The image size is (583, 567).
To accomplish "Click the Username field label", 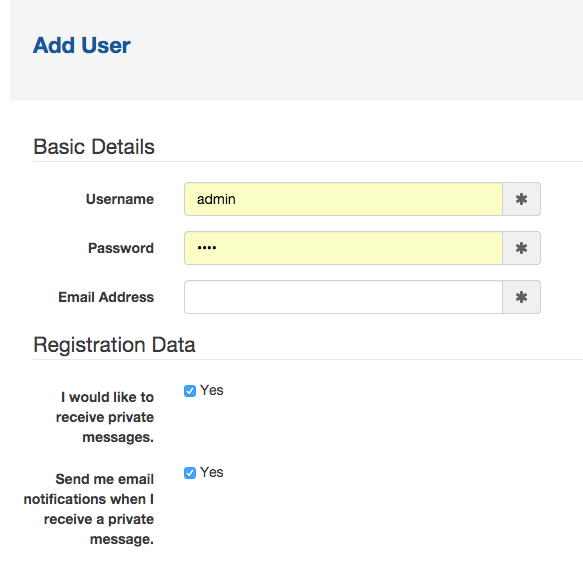I will pyautogui.click(x=120, y=199).
